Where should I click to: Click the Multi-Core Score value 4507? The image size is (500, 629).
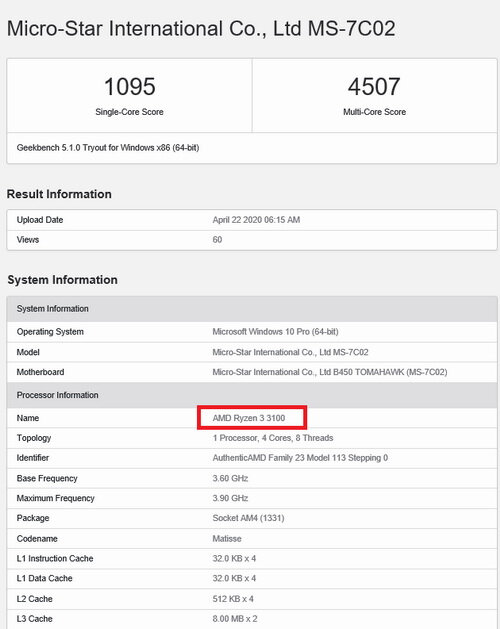point(374,87)
